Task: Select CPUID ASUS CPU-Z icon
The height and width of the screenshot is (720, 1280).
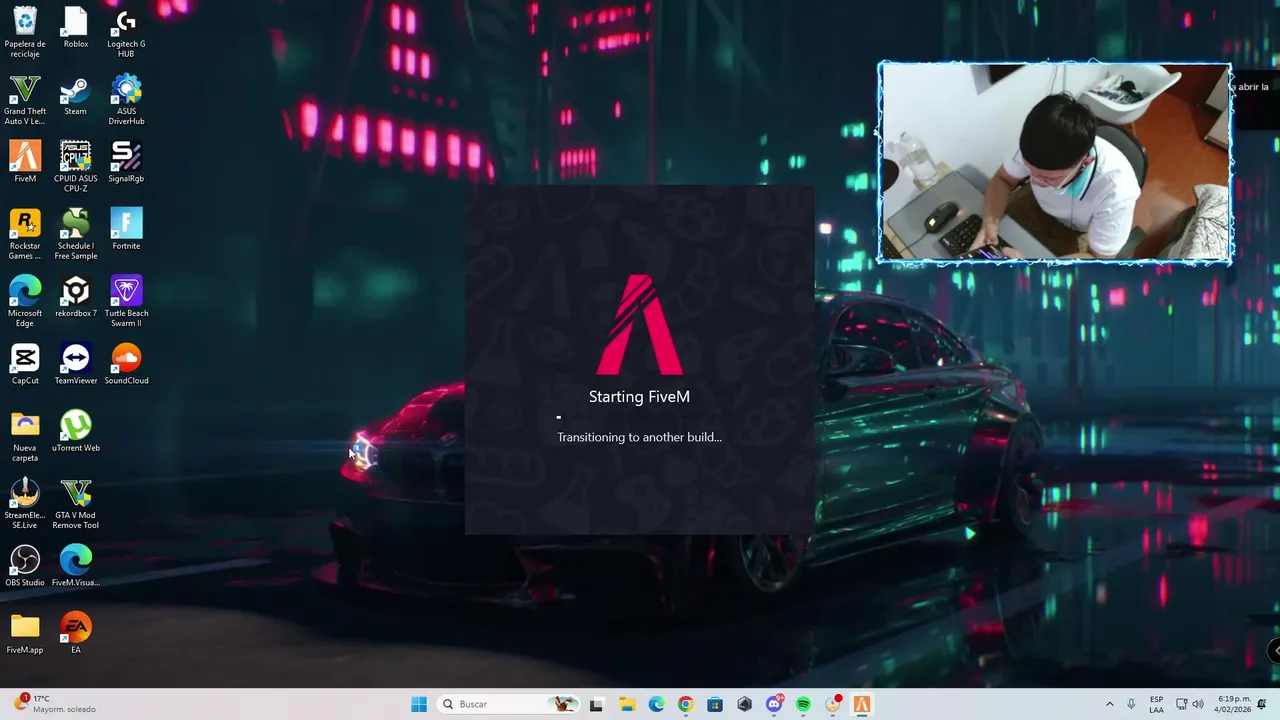Action: [76, 166]
